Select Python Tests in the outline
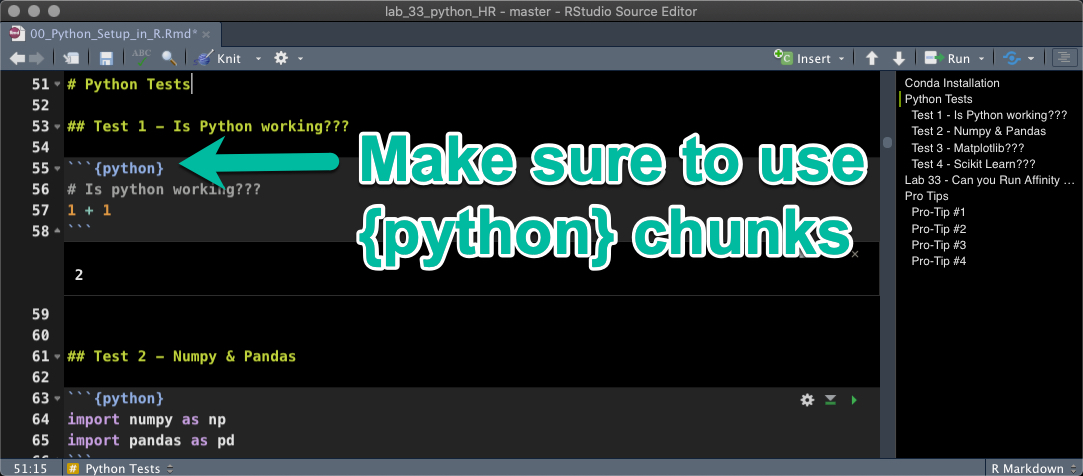 (938, 99)
